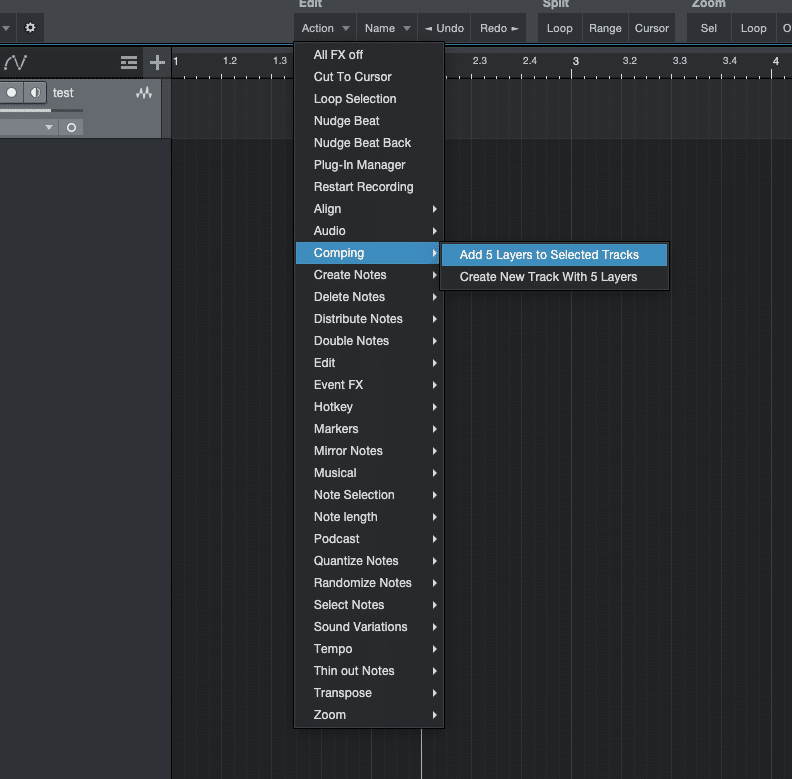Expand the Double Notes submenu
This screenshot has height=779, width=792.
369,341
